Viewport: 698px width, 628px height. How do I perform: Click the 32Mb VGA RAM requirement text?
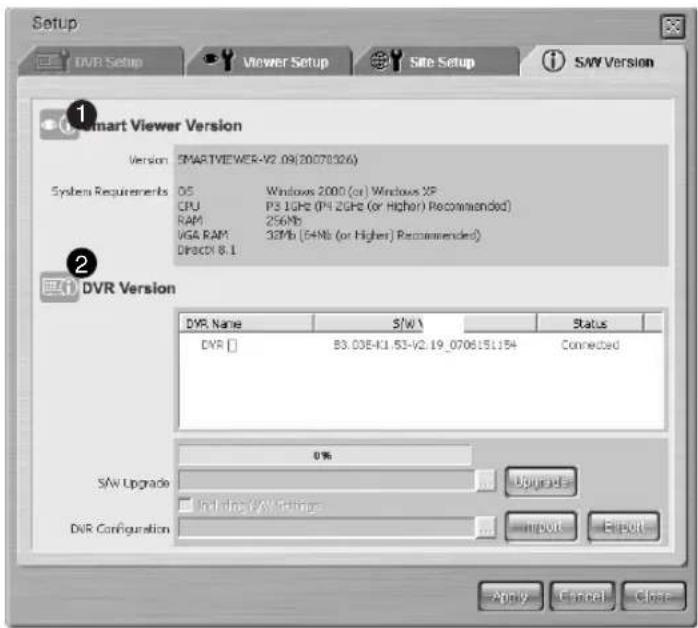373,235
